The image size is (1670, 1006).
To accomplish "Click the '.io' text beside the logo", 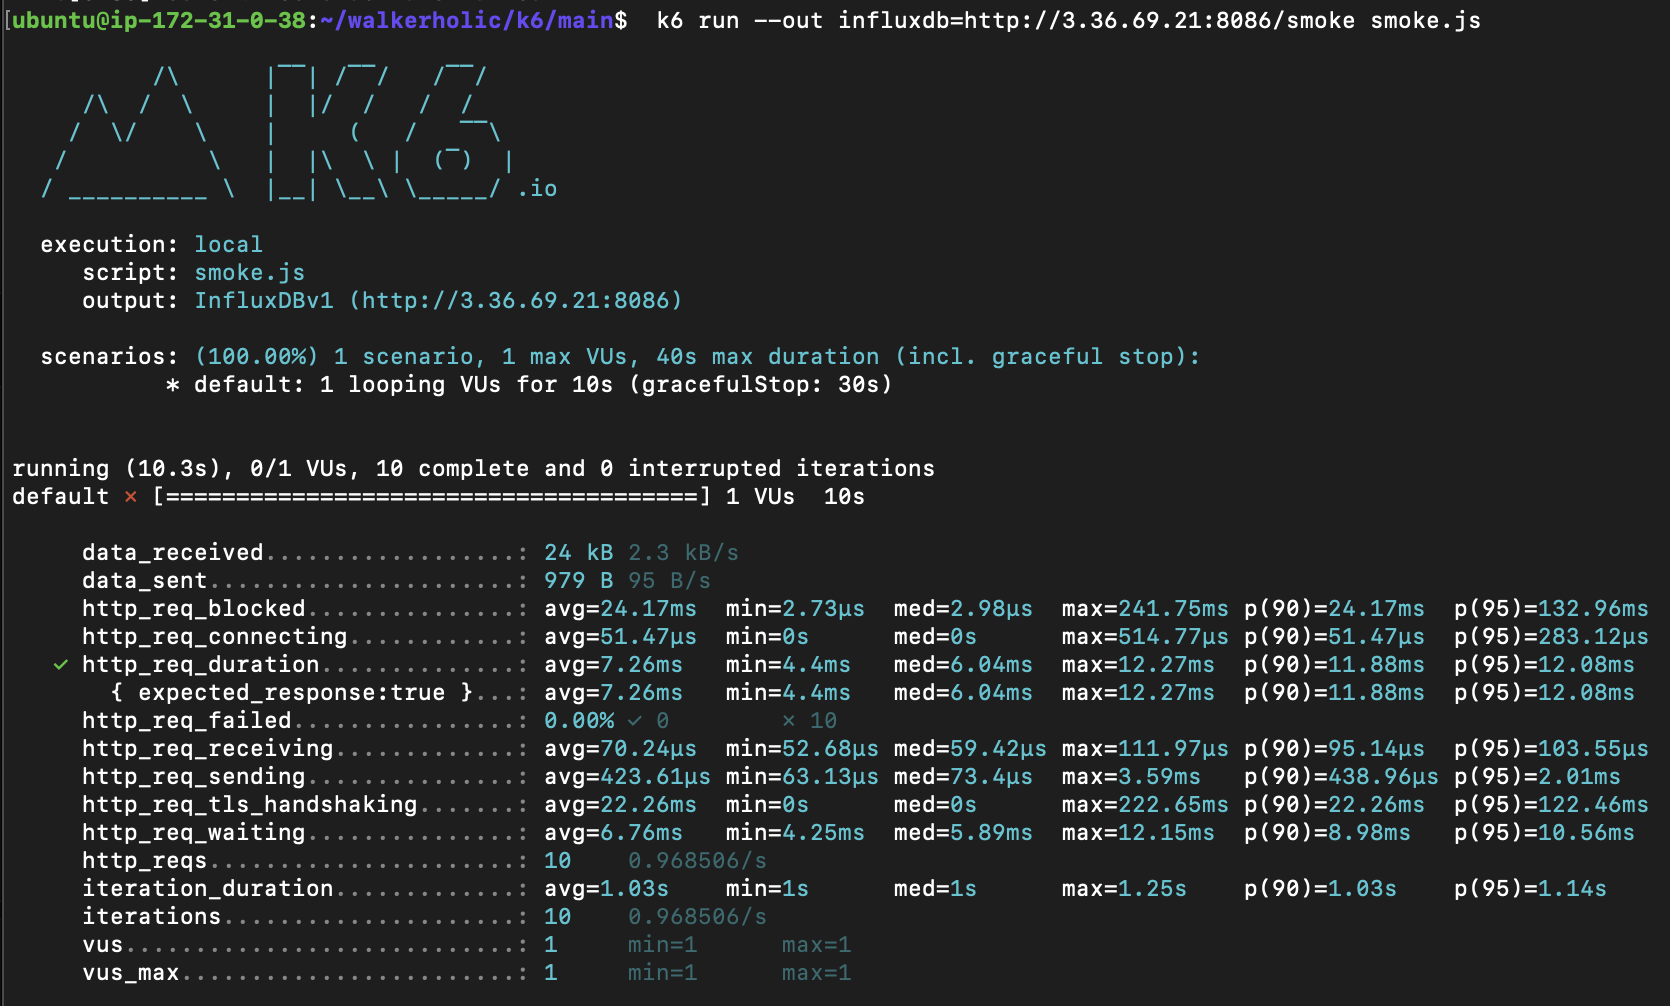I will (x=537, y=189).
